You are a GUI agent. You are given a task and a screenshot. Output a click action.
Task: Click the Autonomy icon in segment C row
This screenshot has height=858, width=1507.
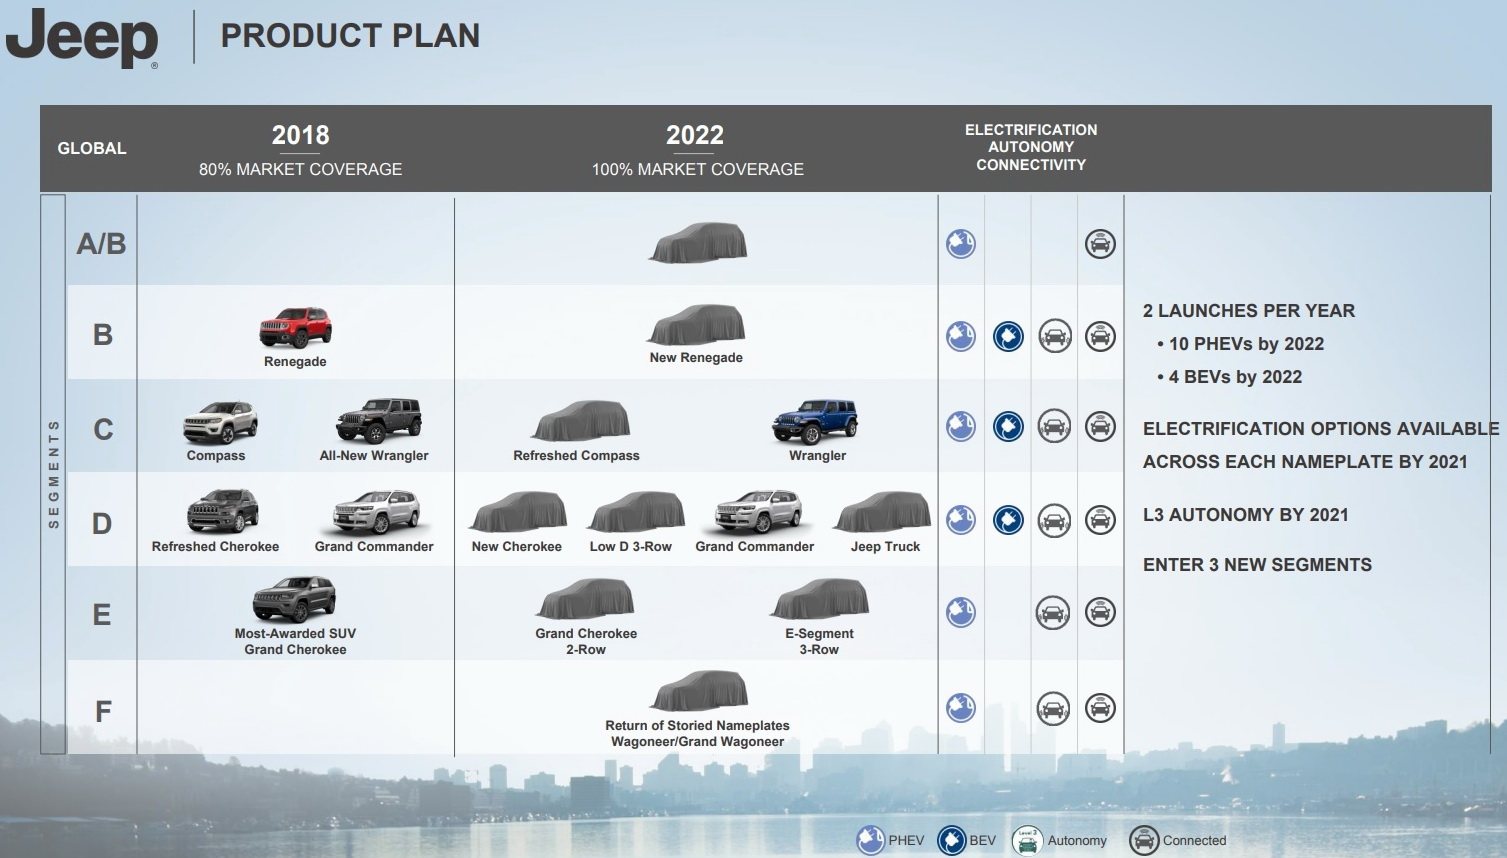[x=1054, y=427]
